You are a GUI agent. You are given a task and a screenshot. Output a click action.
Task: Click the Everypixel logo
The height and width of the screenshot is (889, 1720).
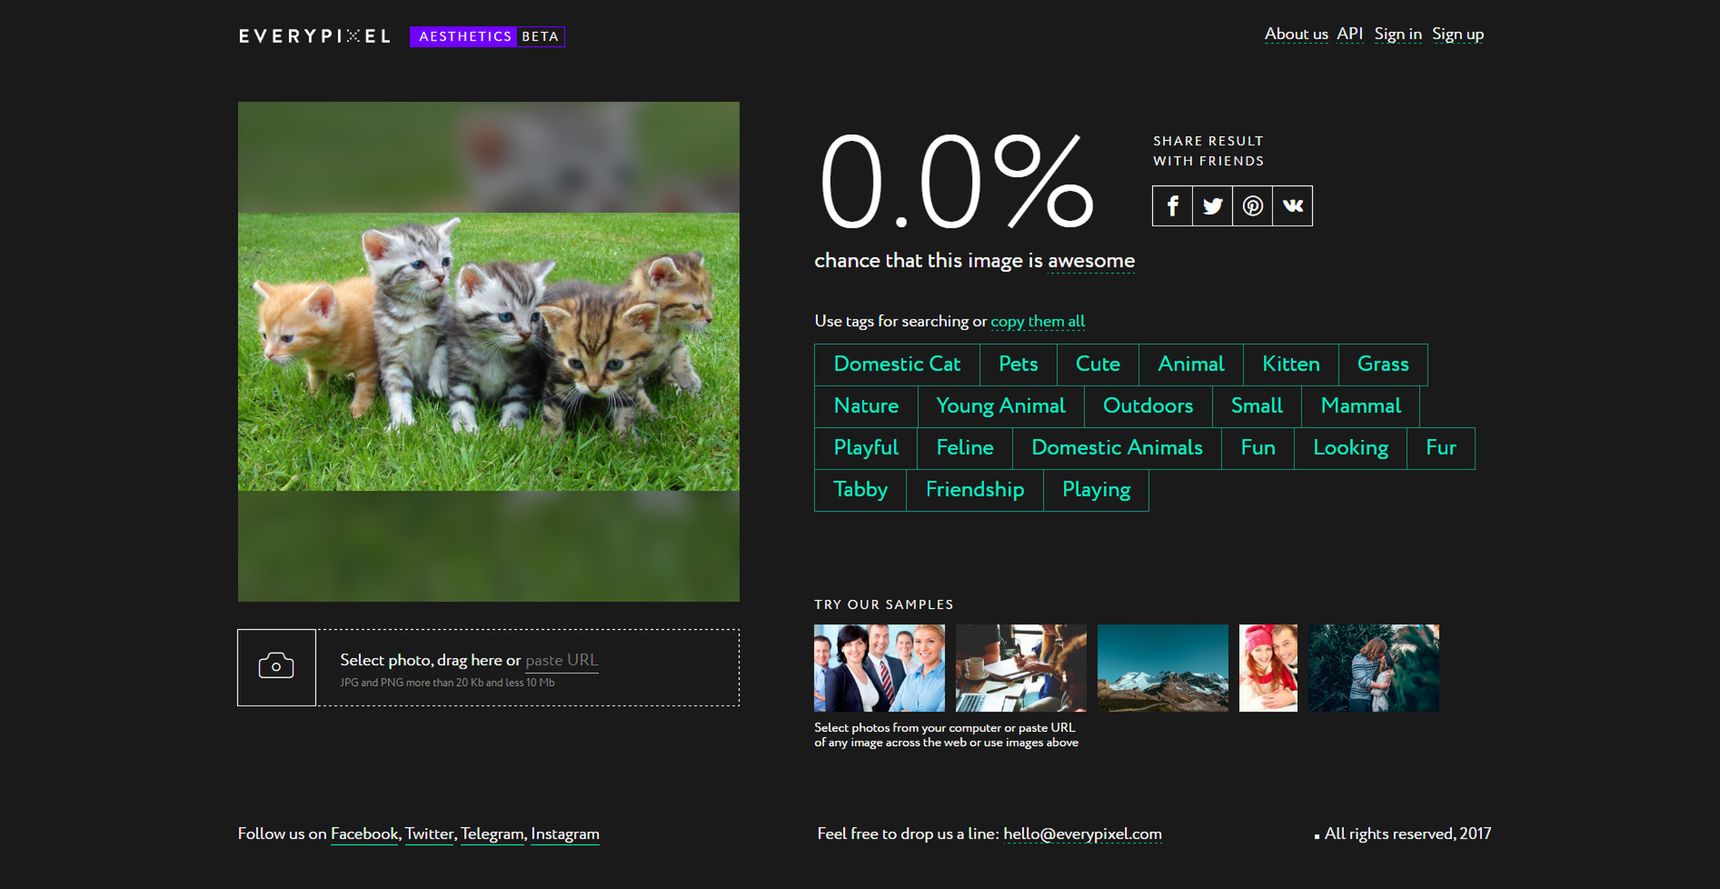(x=314, y=36)
